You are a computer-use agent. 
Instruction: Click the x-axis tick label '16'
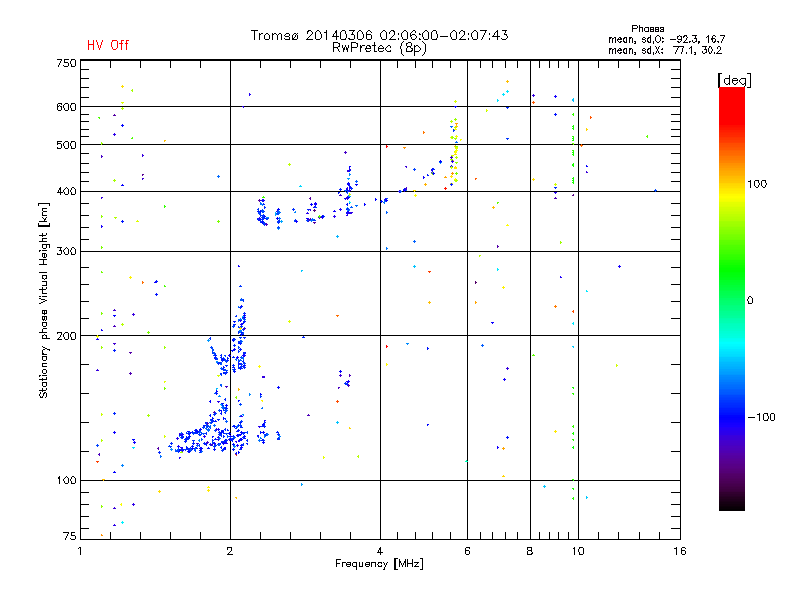point(680,551)
